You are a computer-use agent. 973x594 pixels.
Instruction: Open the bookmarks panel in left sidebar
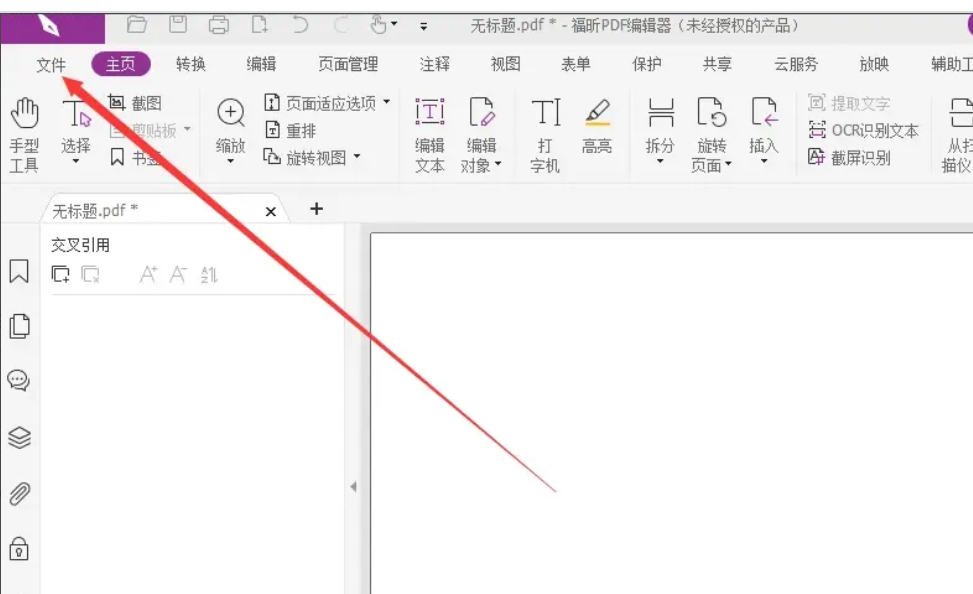tap(19, 271)
